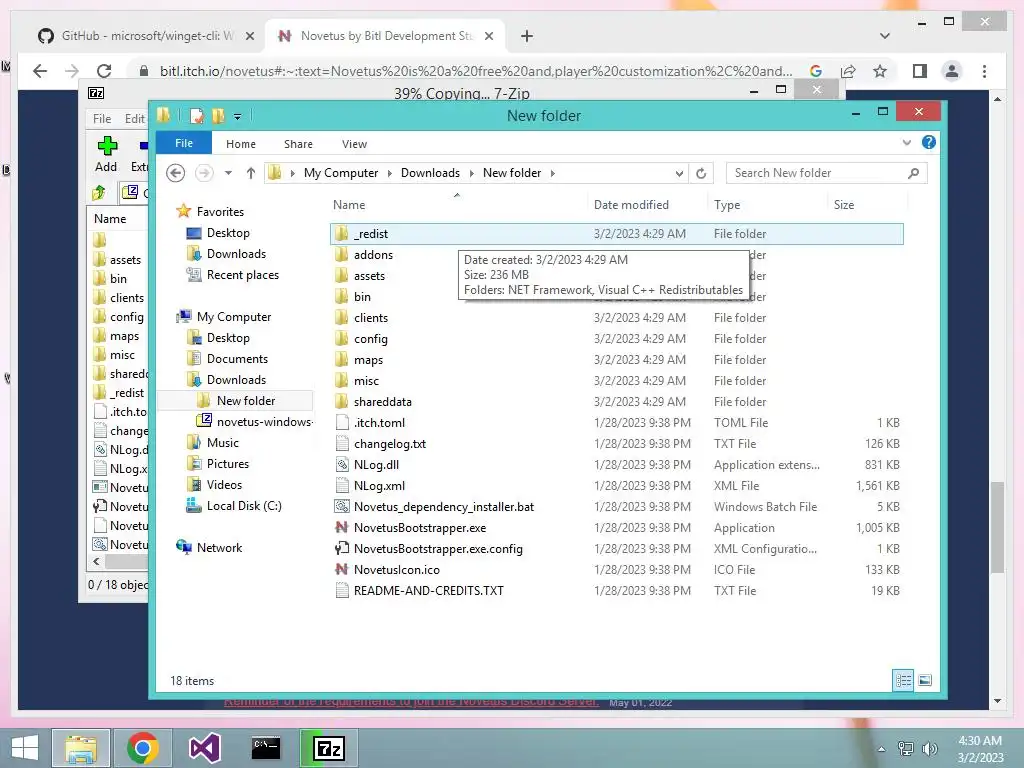Click the Add plus icon in 7-Zip
The height and width of the screenshot is (768, 1024).
[107, 146]
